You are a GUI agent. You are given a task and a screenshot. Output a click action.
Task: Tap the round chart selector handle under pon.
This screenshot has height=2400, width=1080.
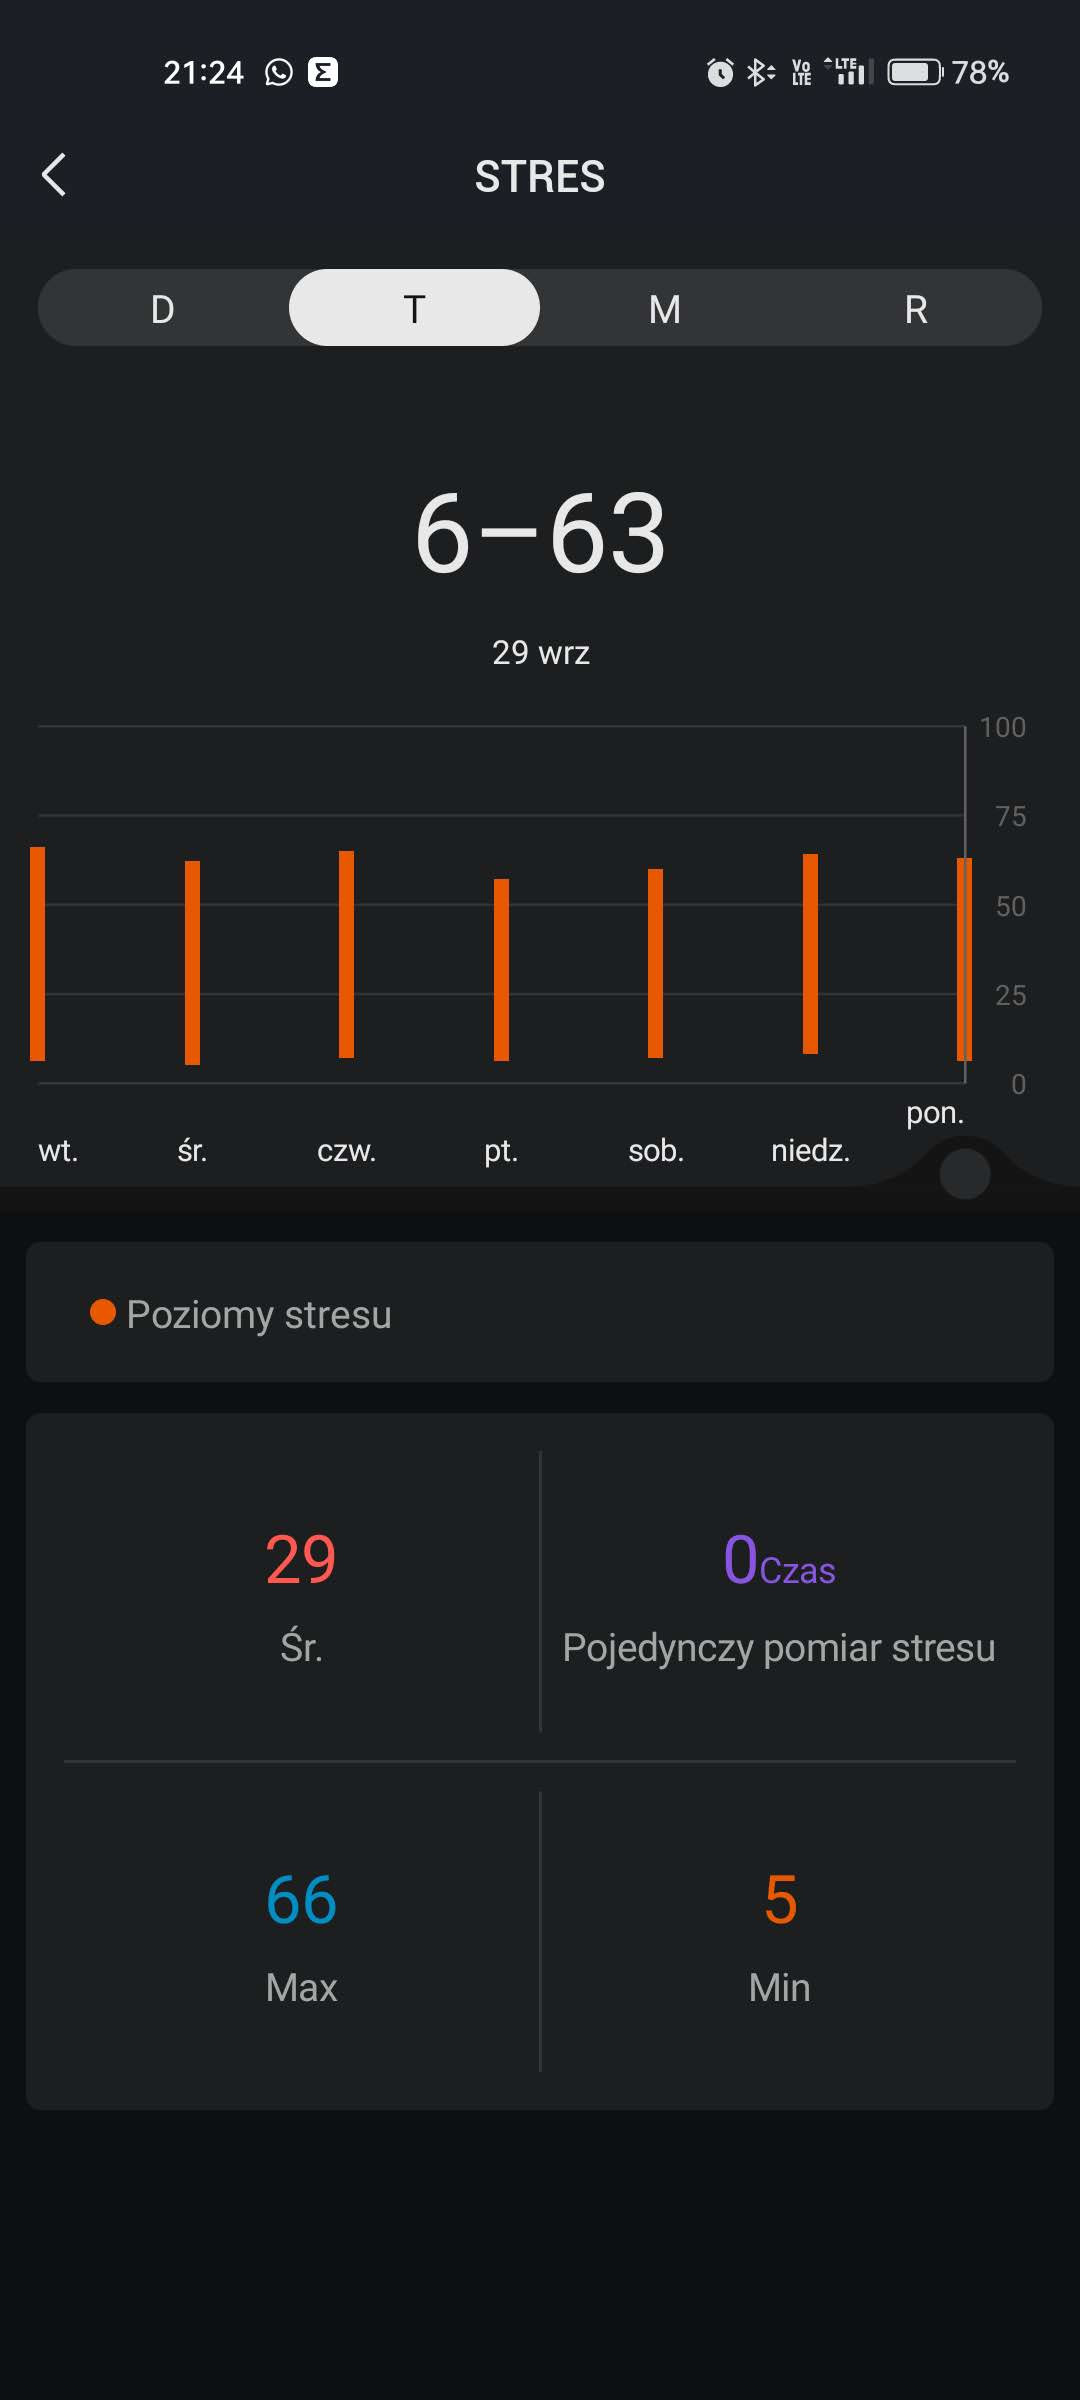pos(964,1173)
